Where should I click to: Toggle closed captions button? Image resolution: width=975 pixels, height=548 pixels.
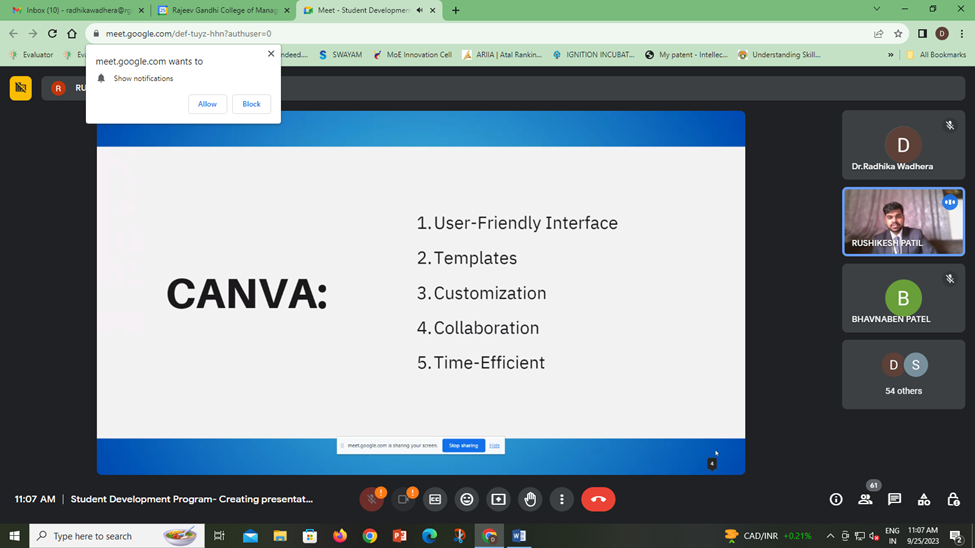pos(435,499)
